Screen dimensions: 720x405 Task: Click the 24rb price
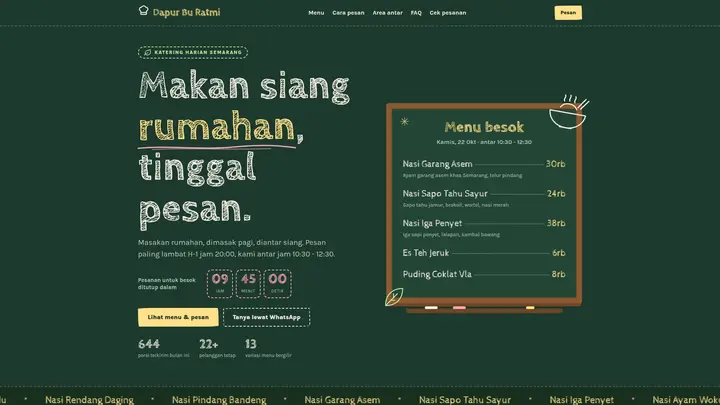tap(556, 194)
